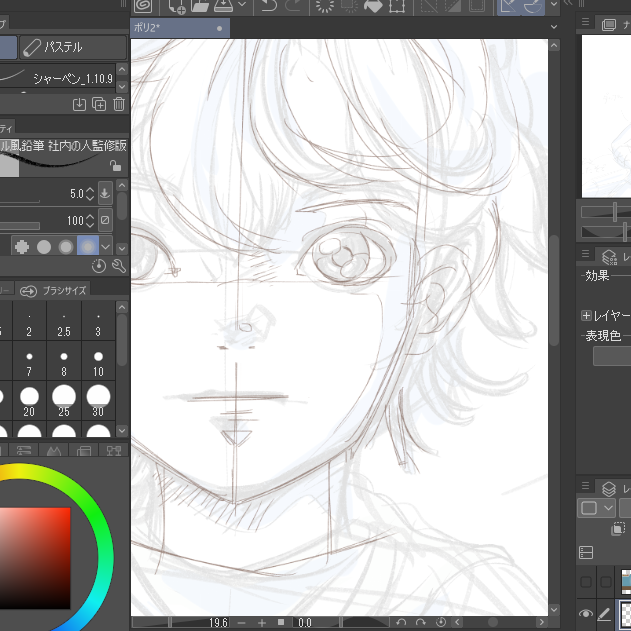
Task: Select the second hardness preset circle
Action: pyautogui.click(x=44, y=247)
